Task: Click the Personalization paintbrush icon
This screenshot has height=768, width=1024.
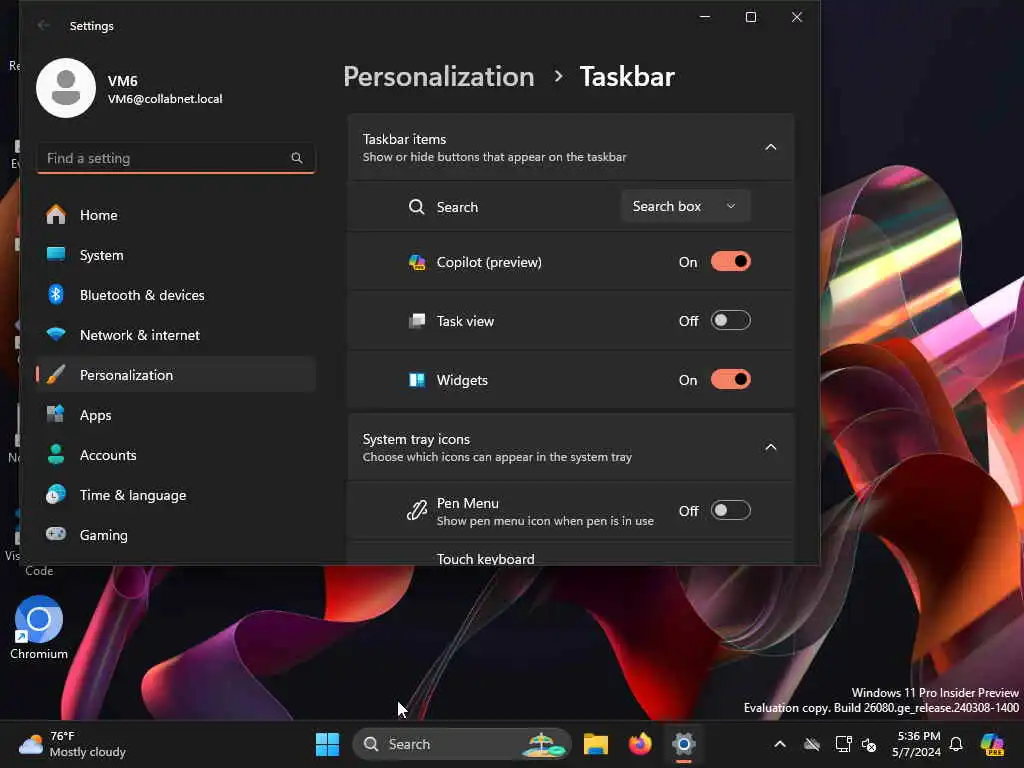Action: [x=56, y=375]
